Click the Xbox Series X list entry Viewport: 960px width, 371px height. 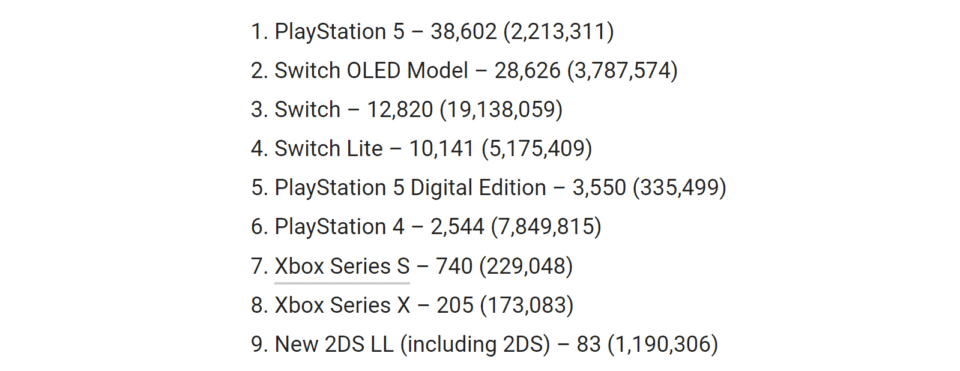click(412, 305)
